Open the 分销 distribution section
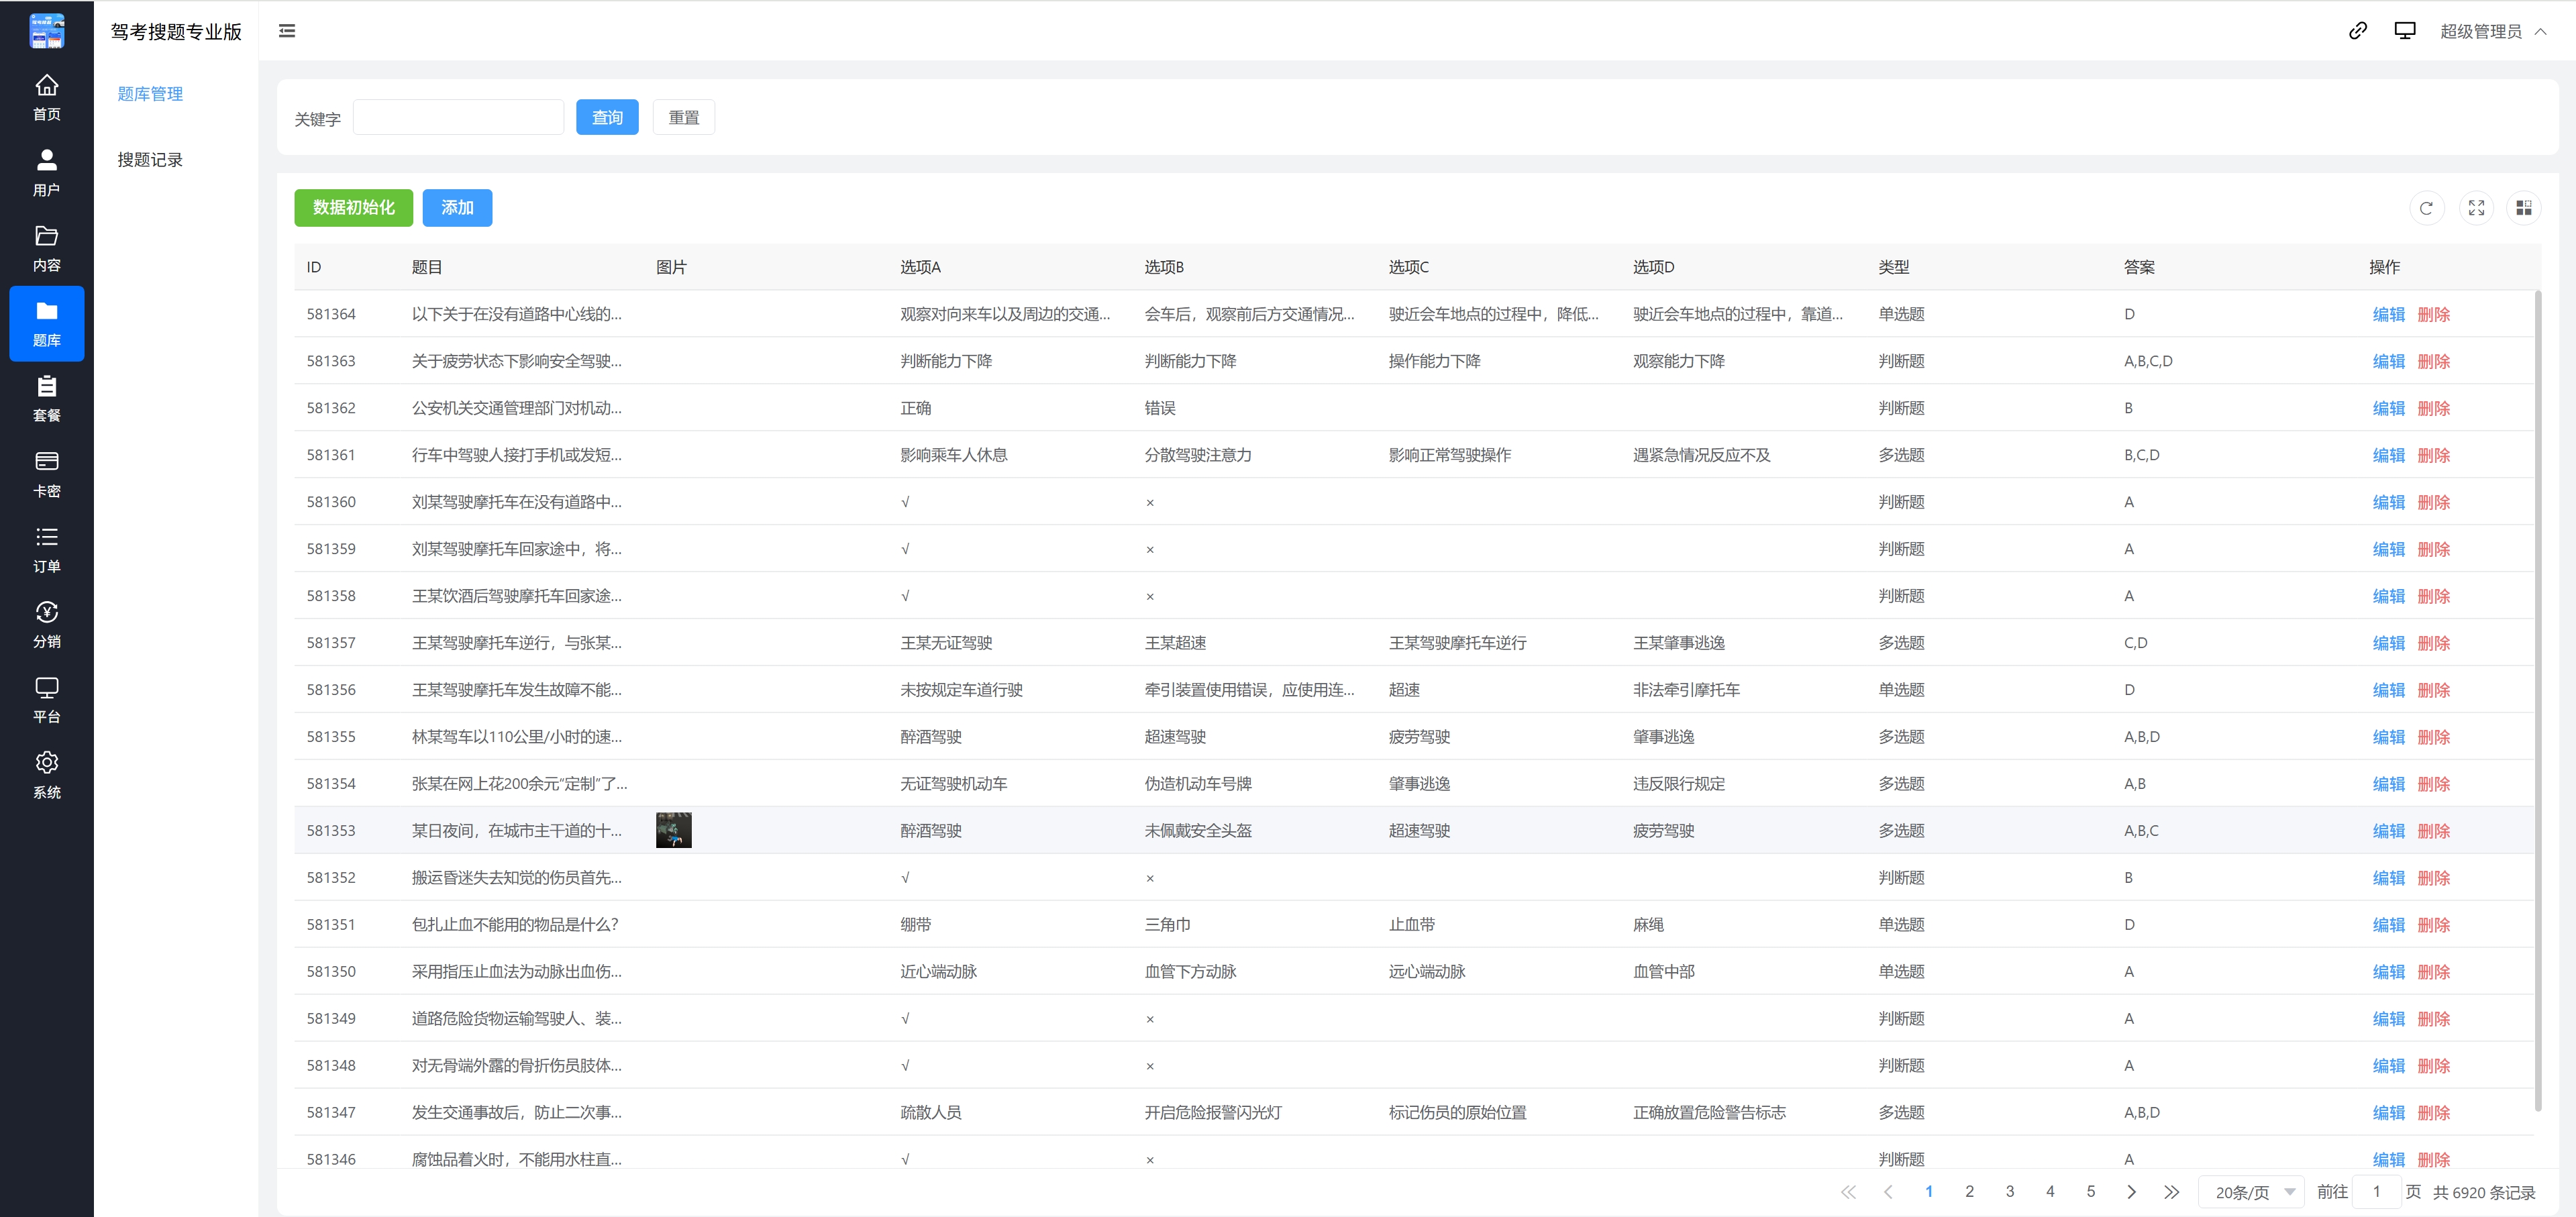The width and height of the screenshot is (2576, 1217). pos(46,625)
